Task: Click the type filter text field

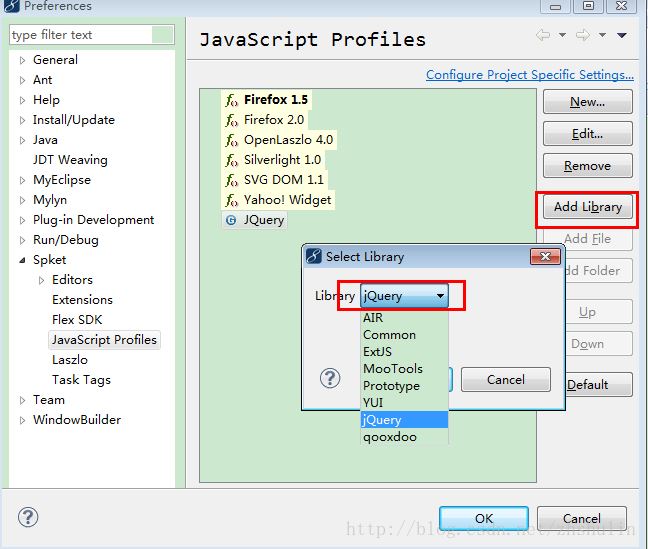Action: pos(92,35)
